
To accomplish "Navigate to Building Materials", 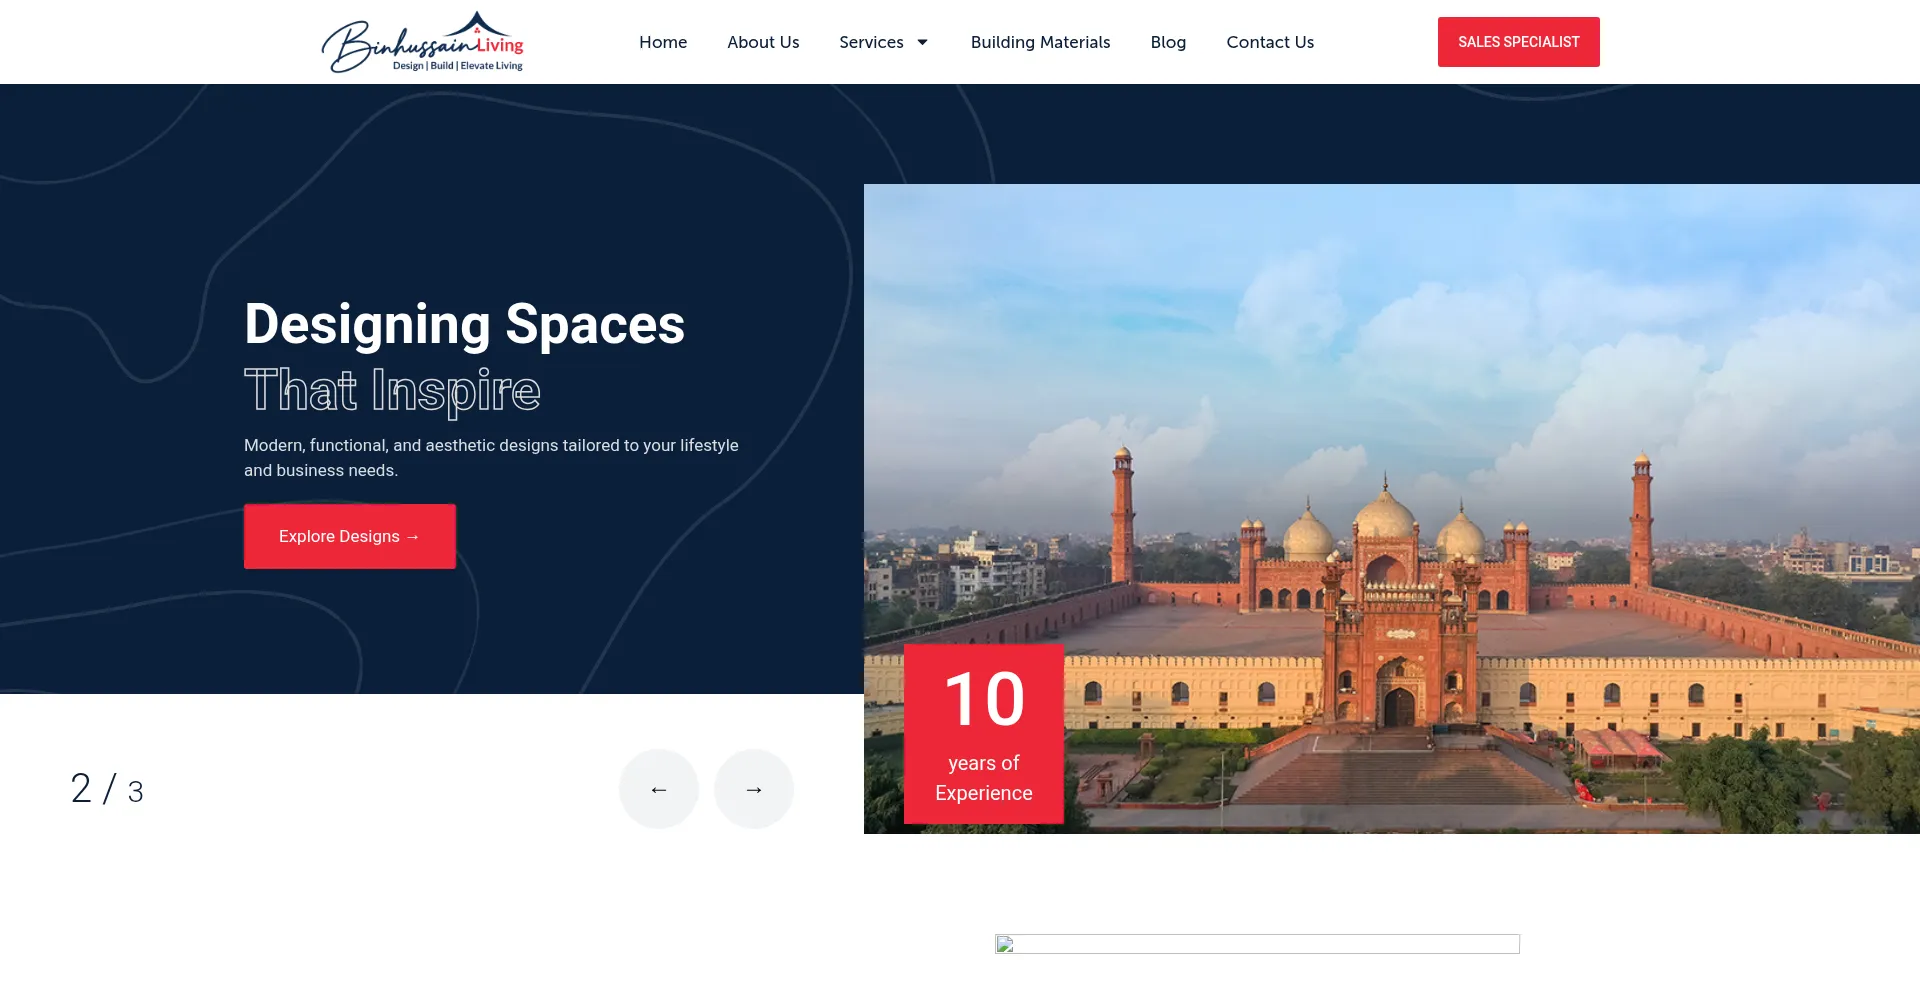I will (1040, 42).
